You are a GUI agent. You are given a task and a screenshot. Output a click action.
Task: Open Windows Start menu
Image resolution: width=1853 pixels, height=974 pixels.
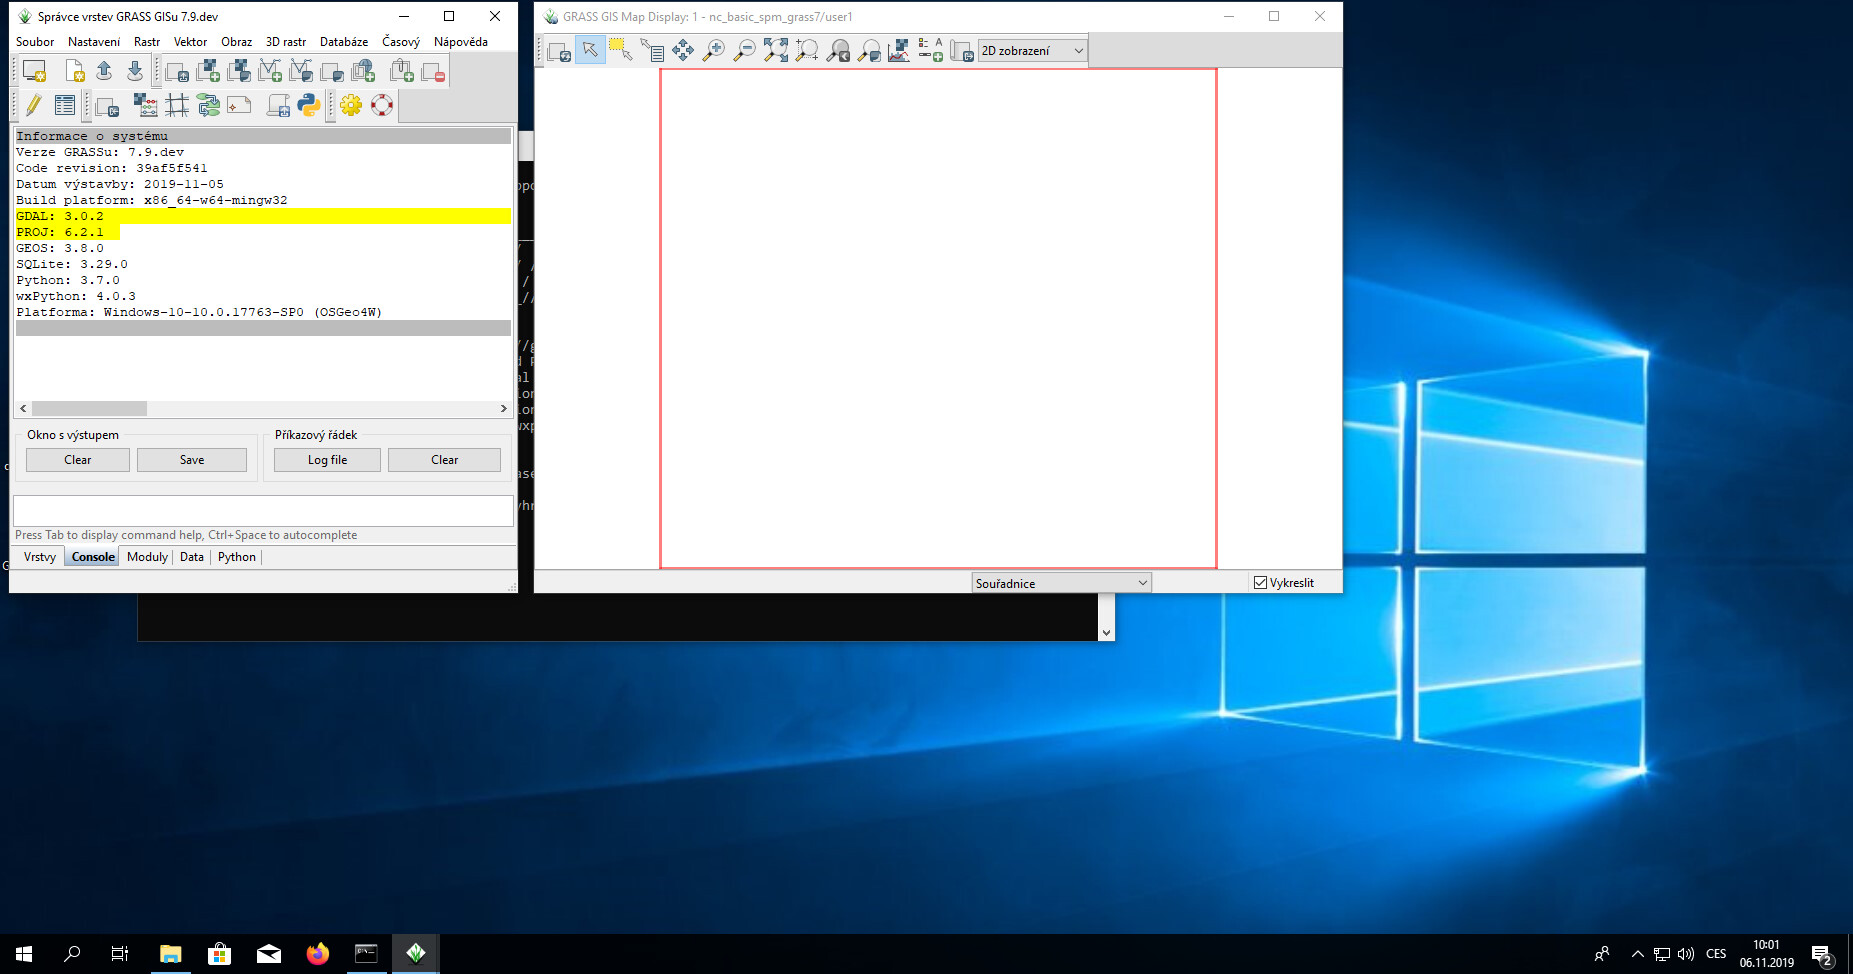24,954
